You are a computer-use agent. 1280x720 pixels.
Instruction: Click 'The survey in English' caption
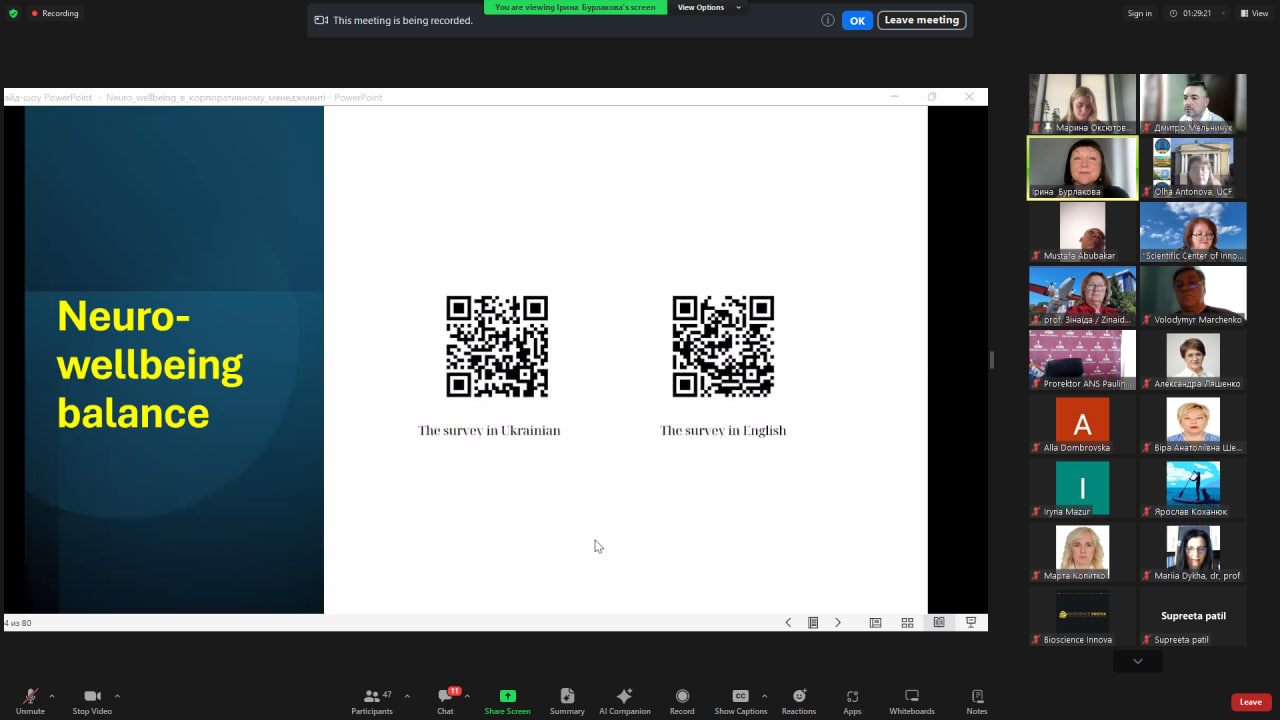(723, 431)
